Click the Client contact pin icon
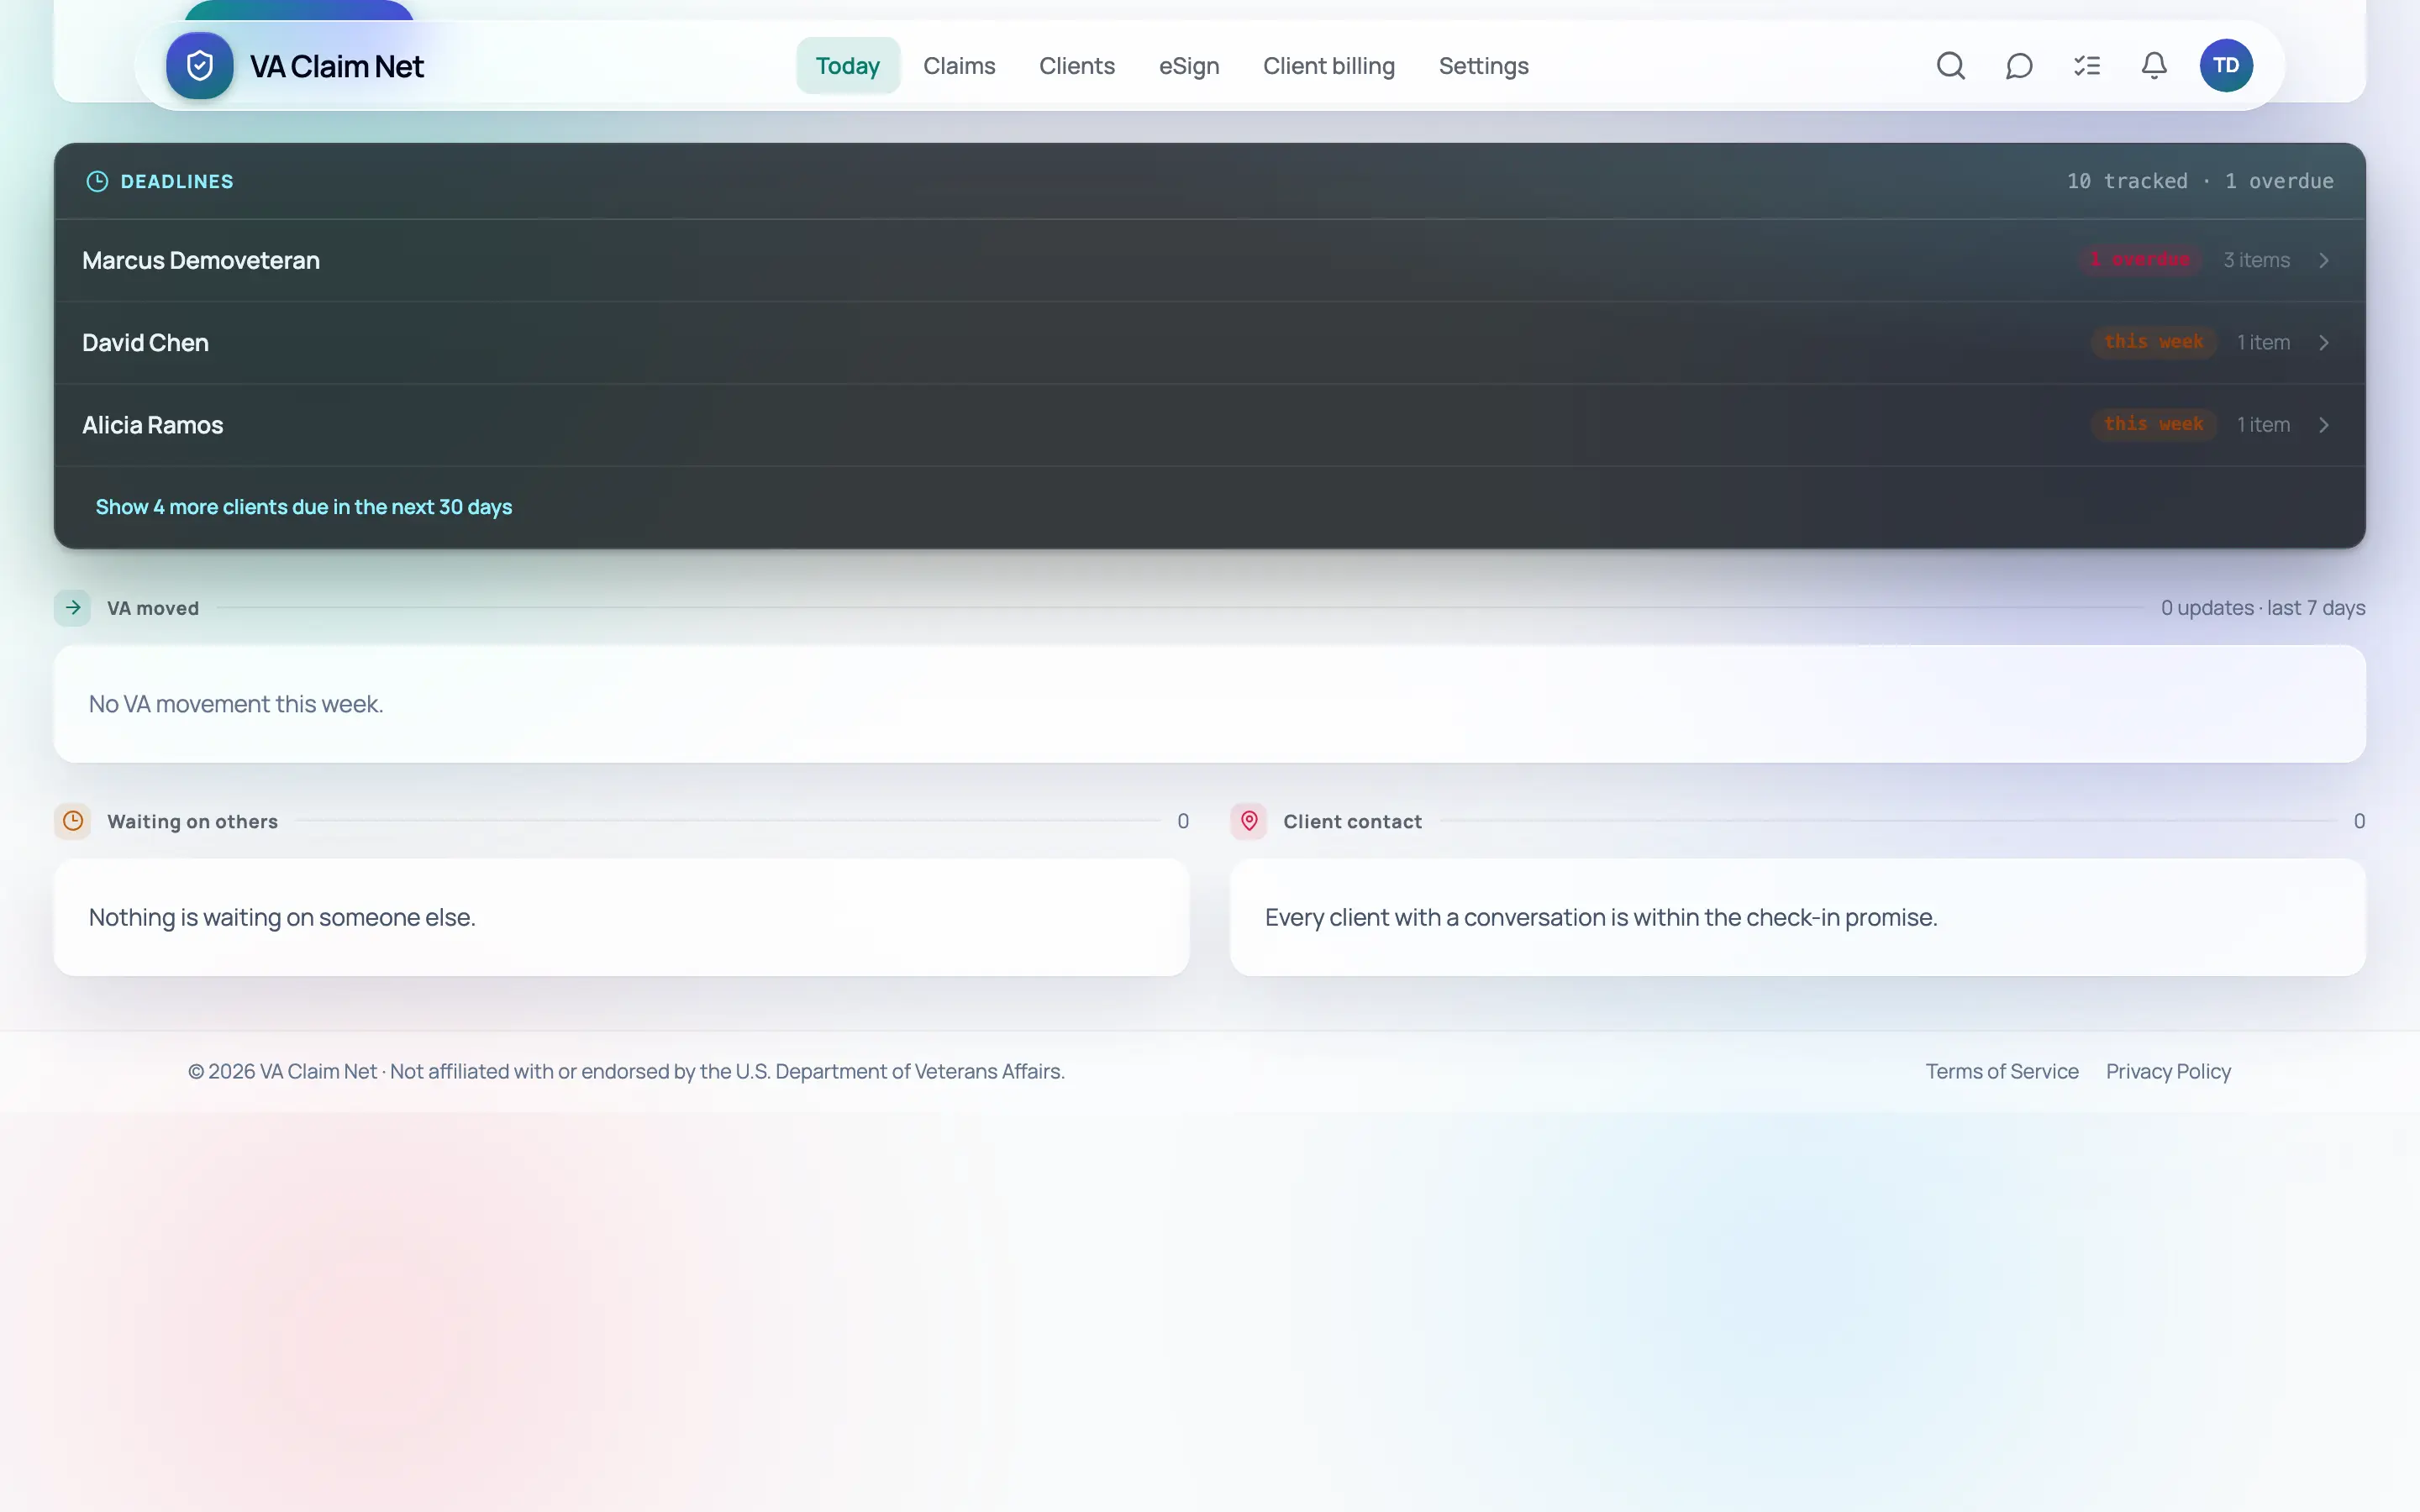This screenshot has width=2420, height=1512. [1249, 821]
